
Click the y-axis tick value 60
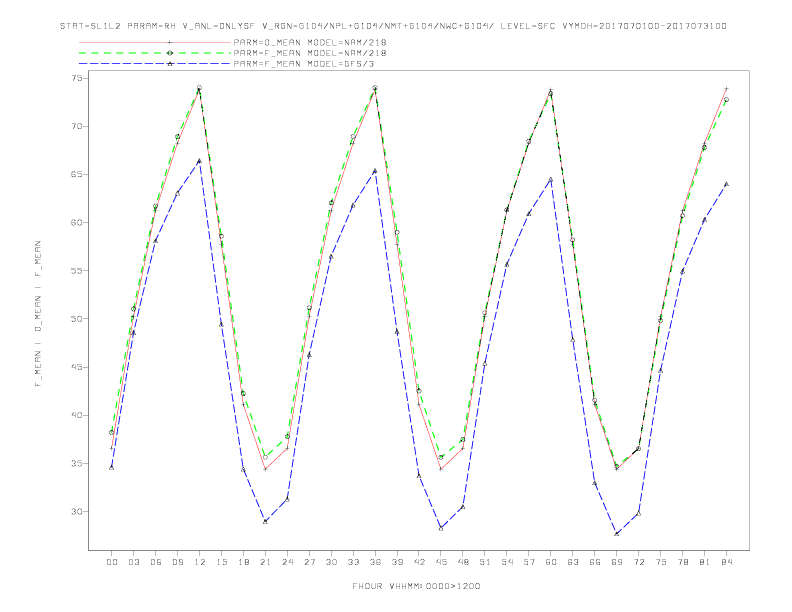77,223
